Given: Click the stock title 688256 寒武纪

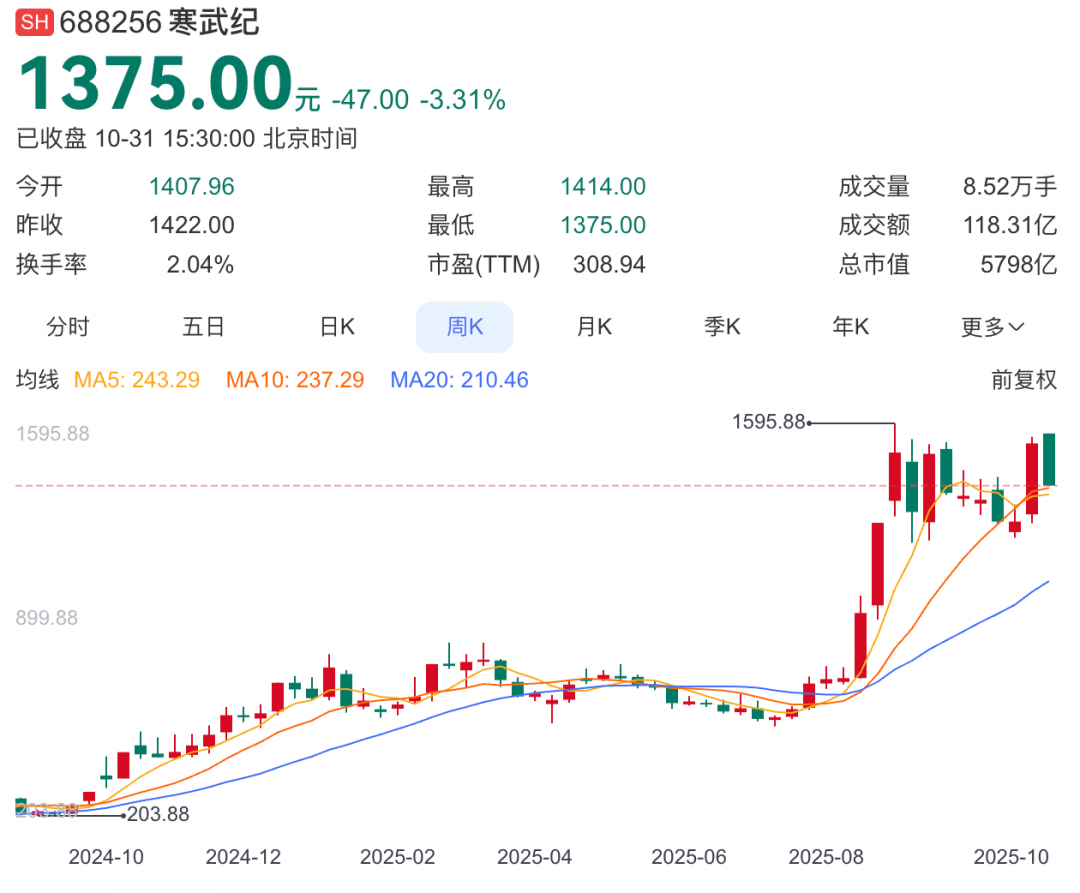Looking at the screenshot, I should point(159,22).
